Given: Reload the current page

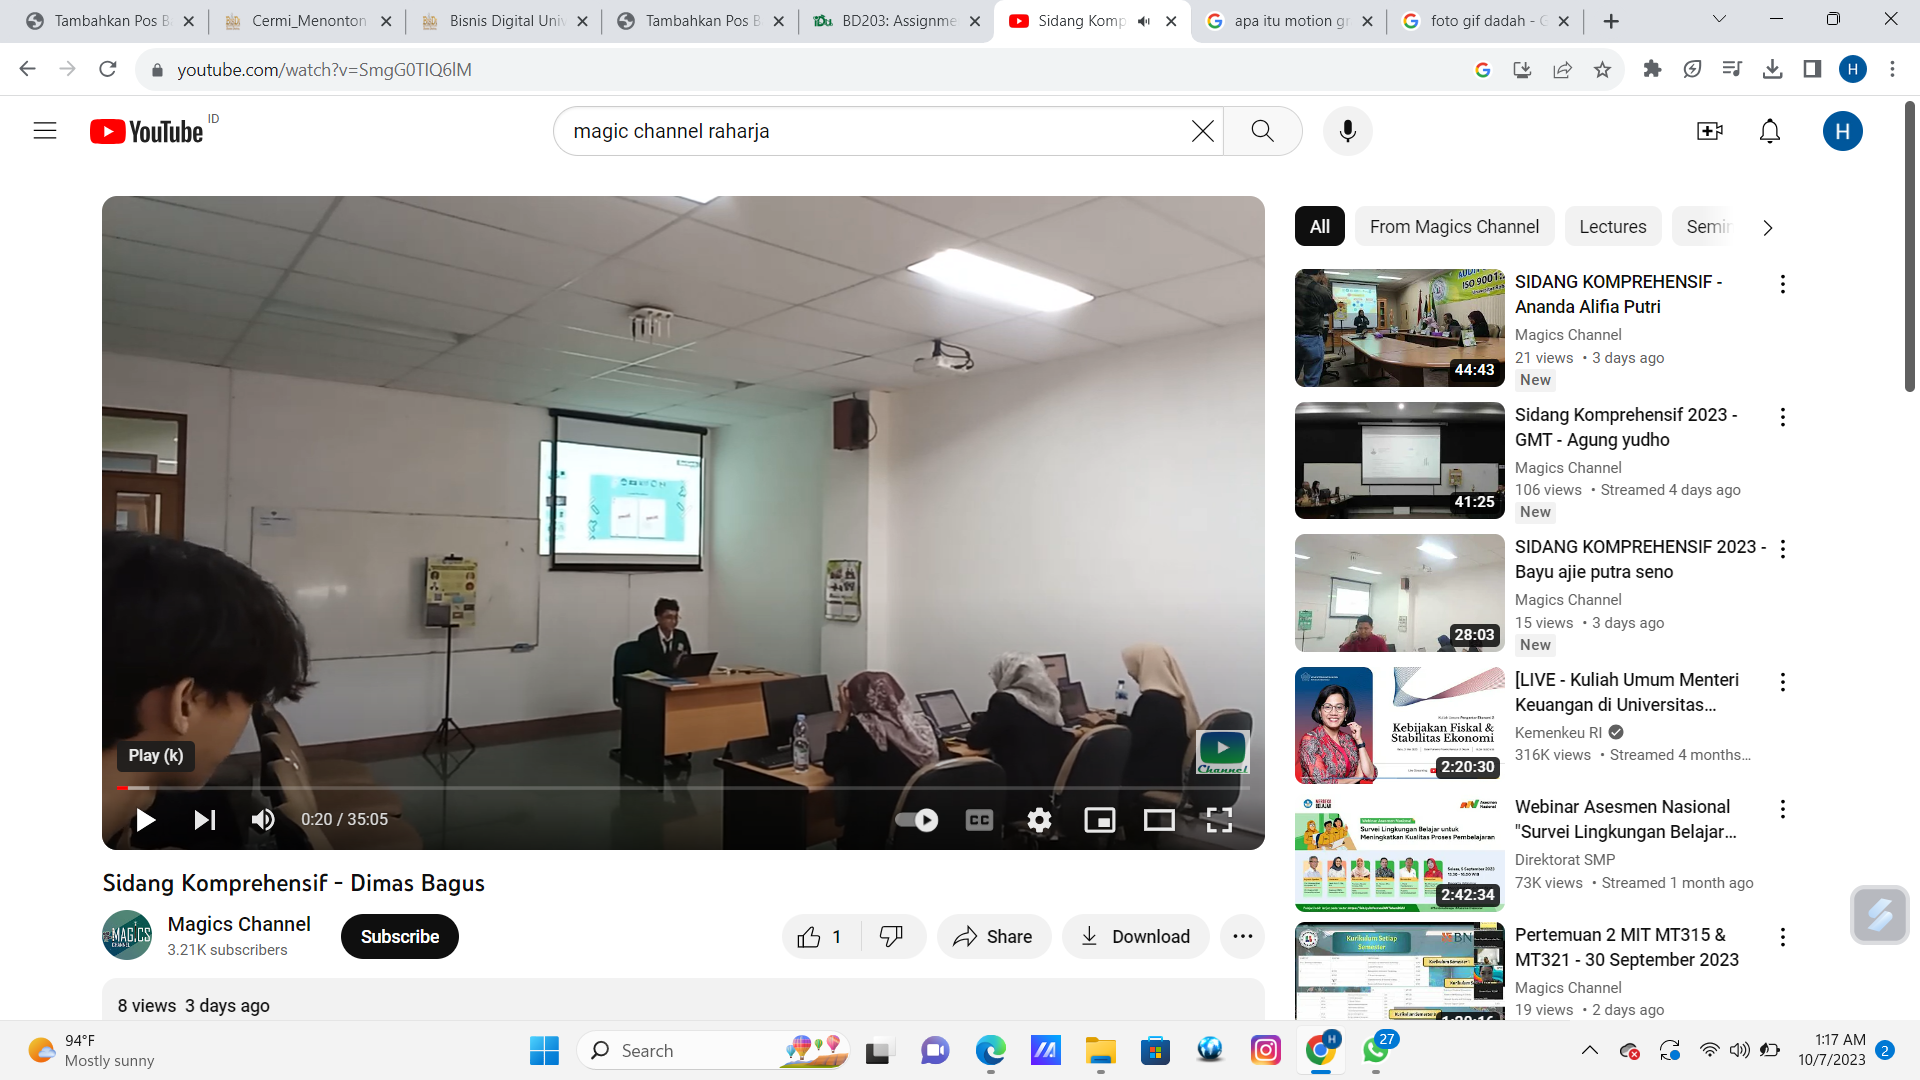Looking at the screenshot, I should (x=108, y=69).
